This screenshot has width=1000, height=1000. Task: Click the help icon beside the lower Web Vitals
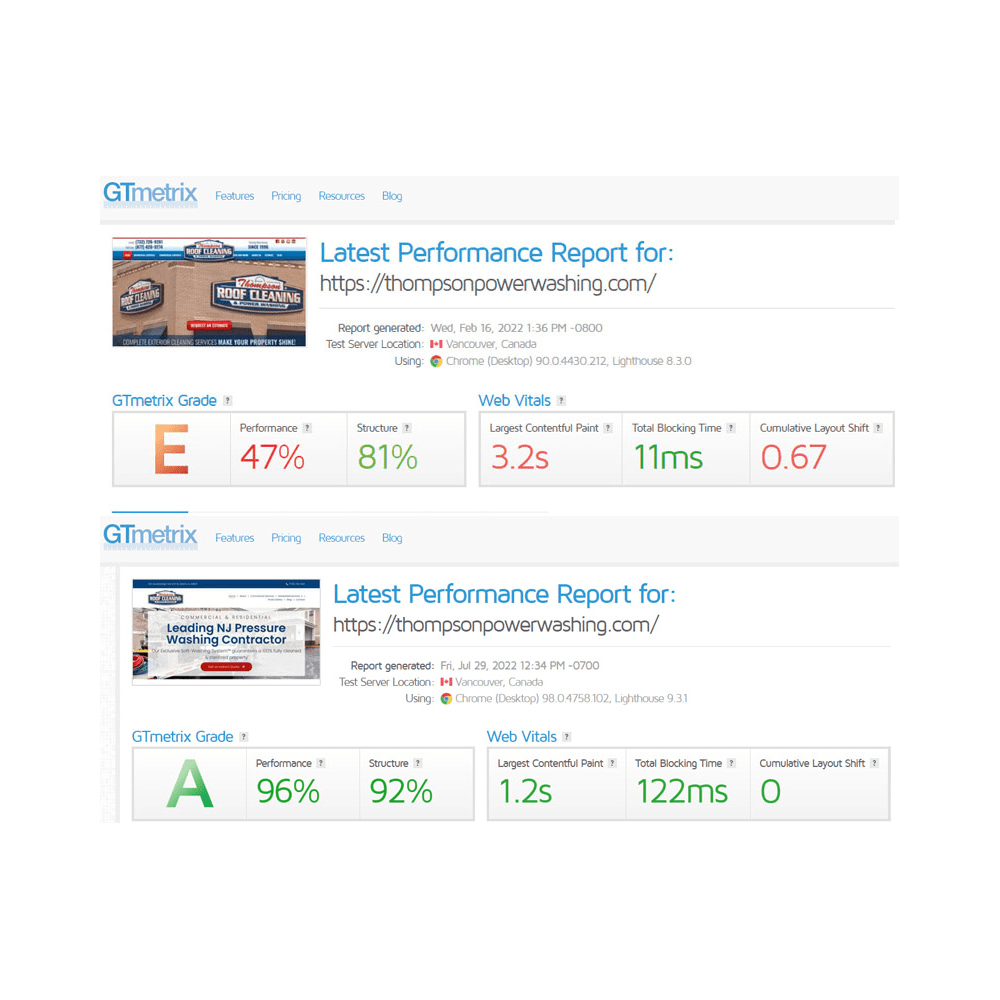pyautogui.click(x=566, y=737)
